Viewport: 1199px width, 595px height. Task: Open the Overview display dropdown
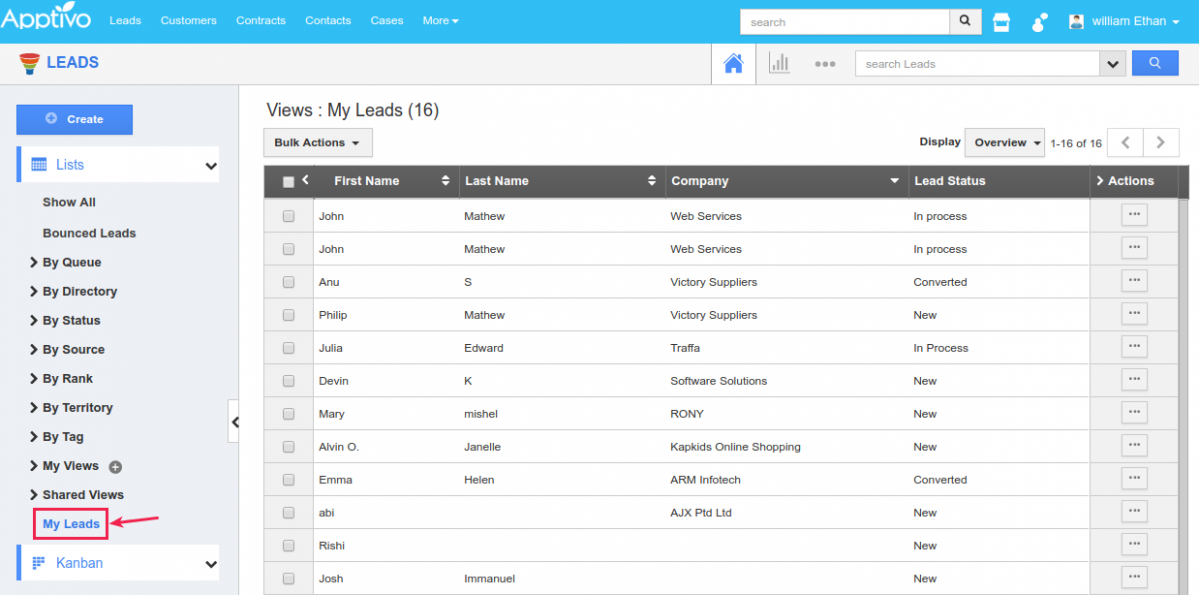[x=1004, y=143]
